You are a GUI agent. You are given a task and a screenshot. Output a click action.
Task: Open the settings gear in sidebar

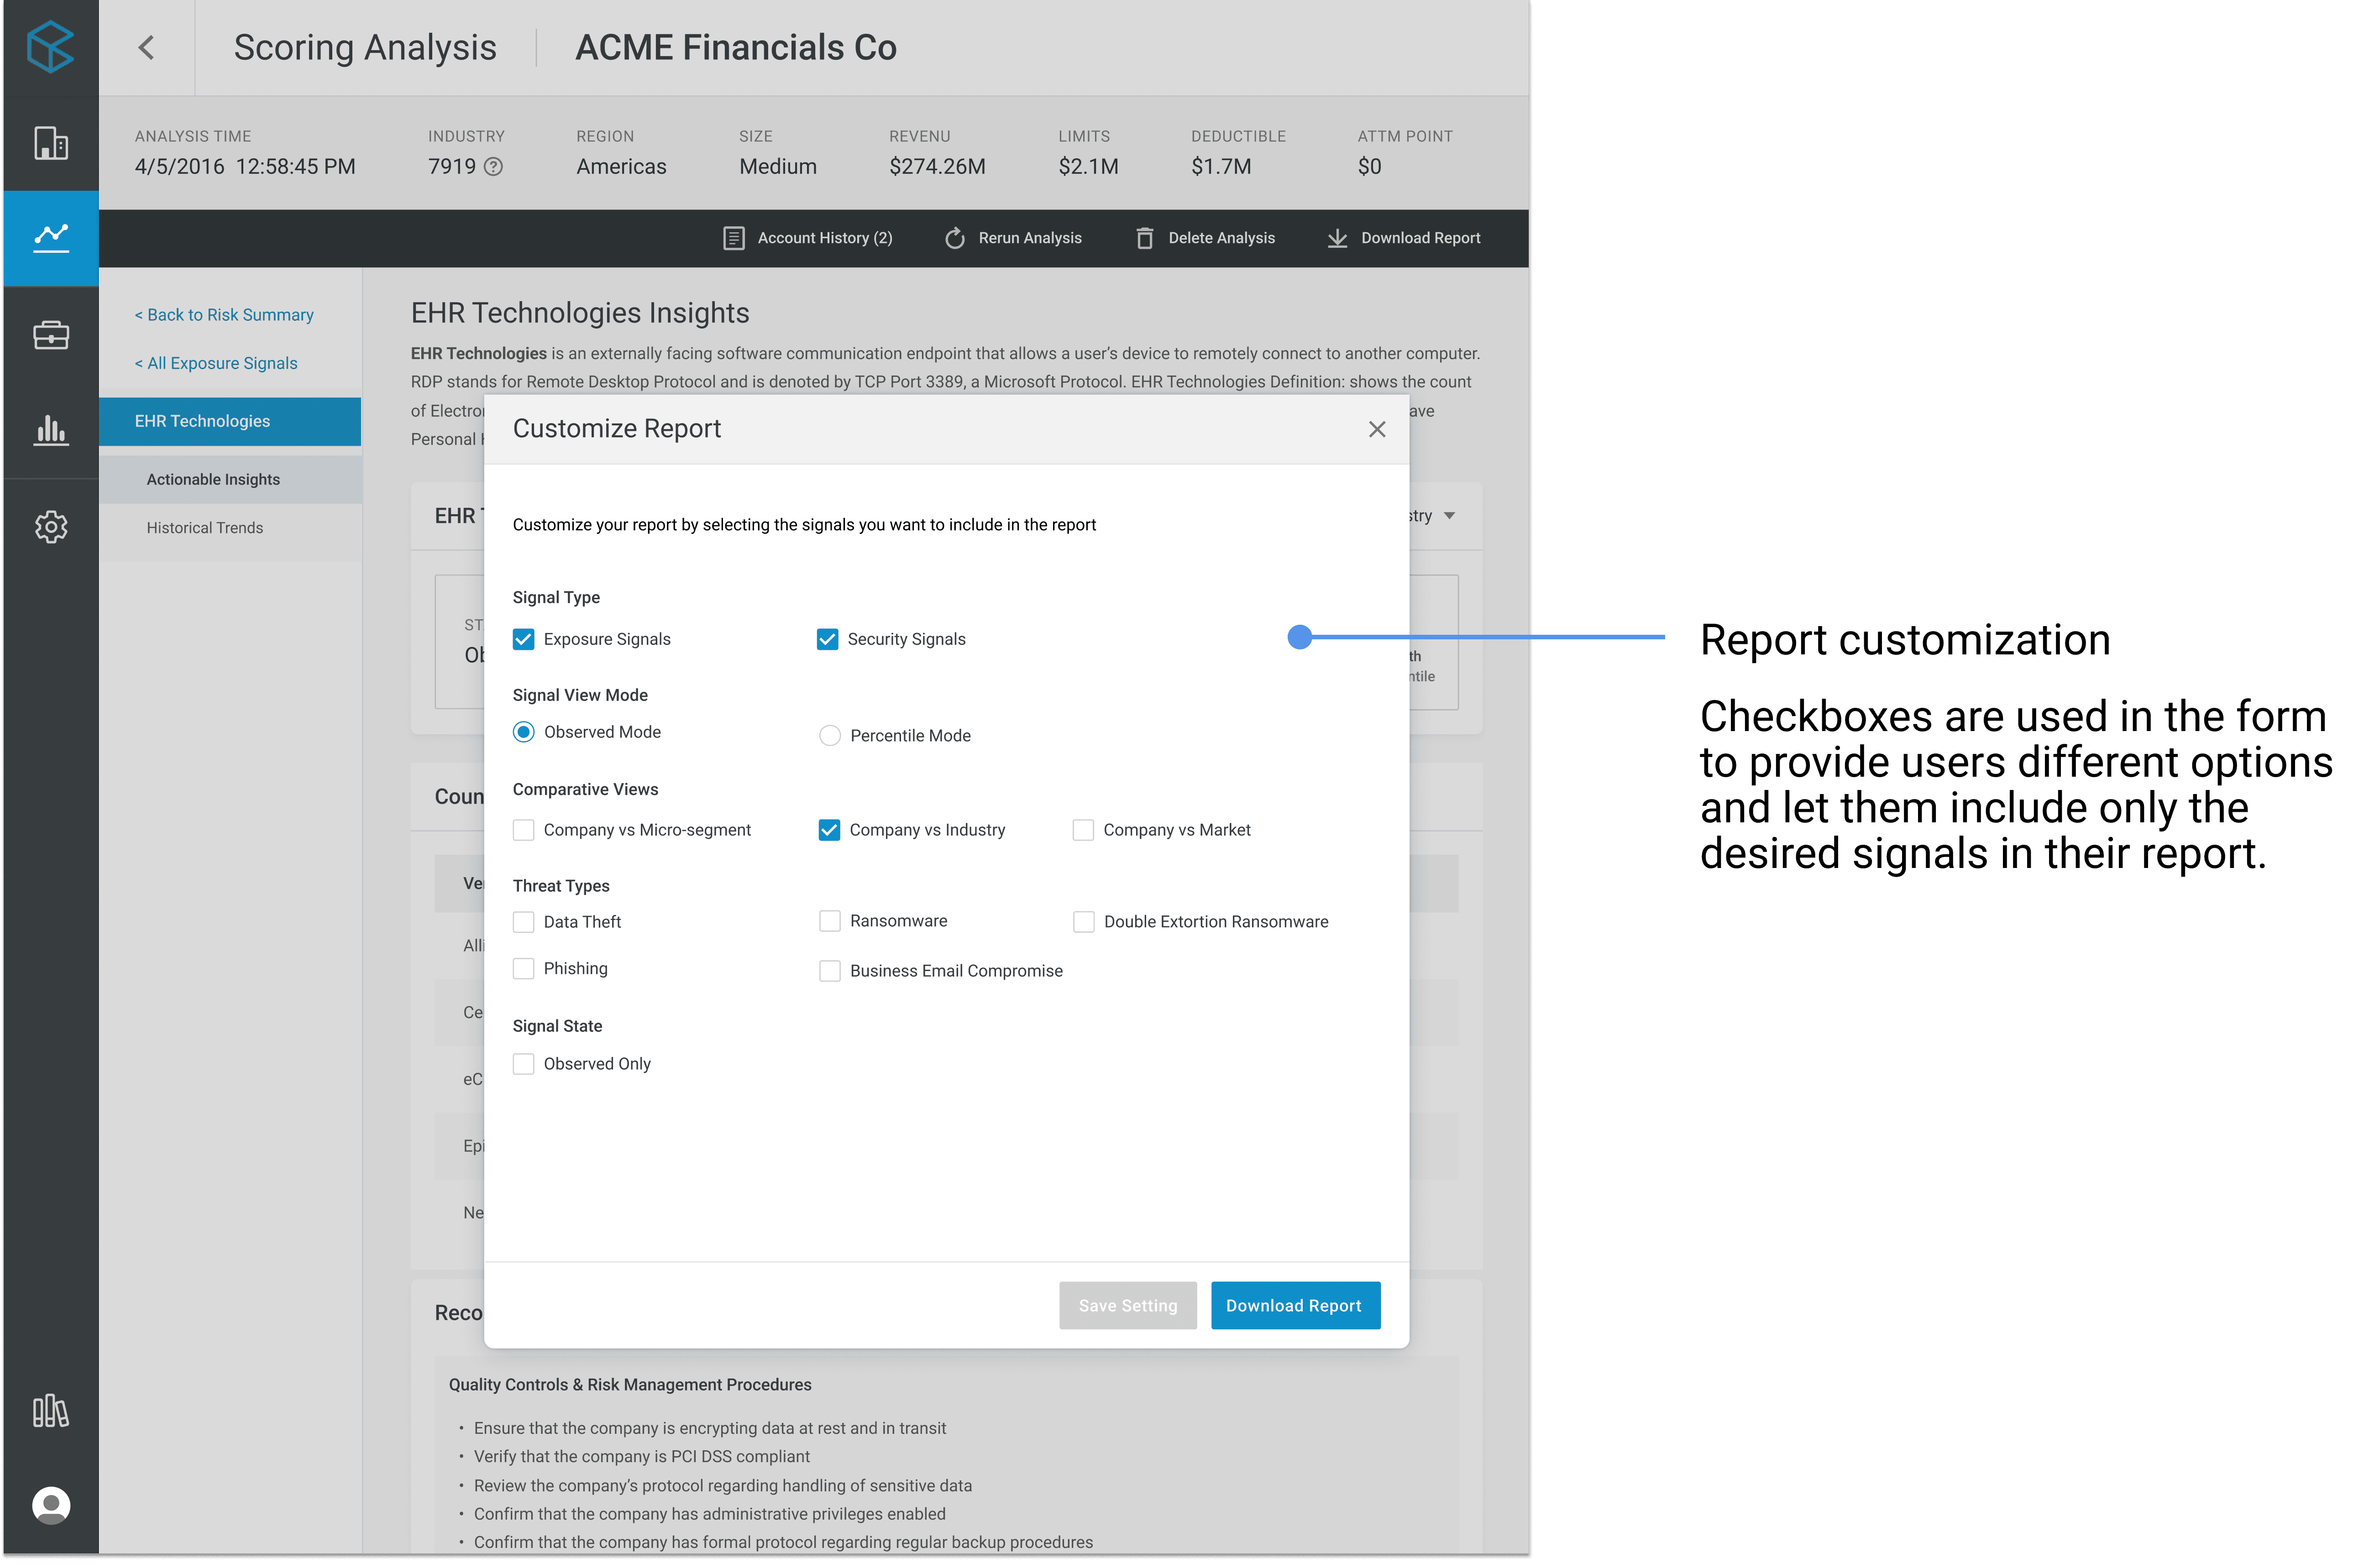[51, 527]
